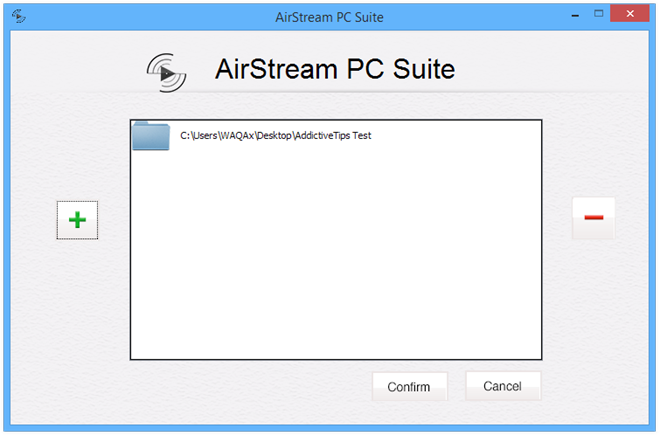Viewport: 660px width, 435px height.
Task: Close the AirStream PC Suite window
Action: [630, 13]
